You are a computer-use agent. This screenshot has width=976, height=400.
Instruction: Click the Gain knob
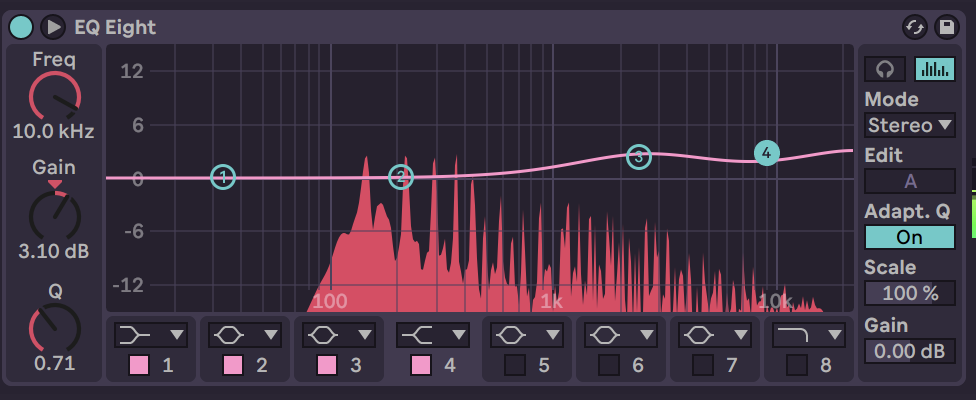[x=55, y=216]
